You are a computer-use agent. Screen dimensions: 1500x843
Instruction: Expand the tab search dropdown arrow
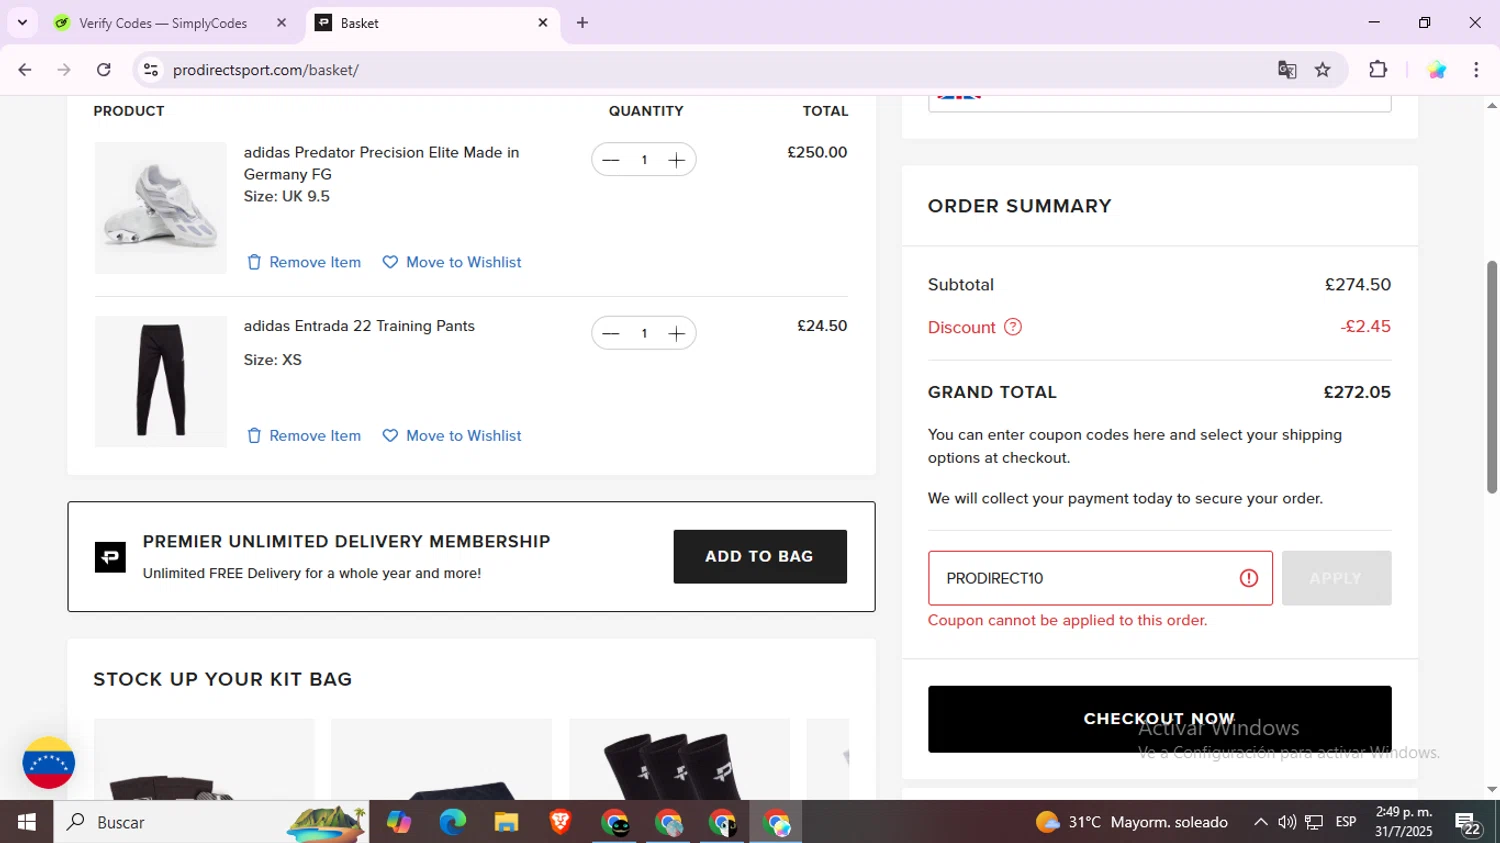tap(22, 23)
